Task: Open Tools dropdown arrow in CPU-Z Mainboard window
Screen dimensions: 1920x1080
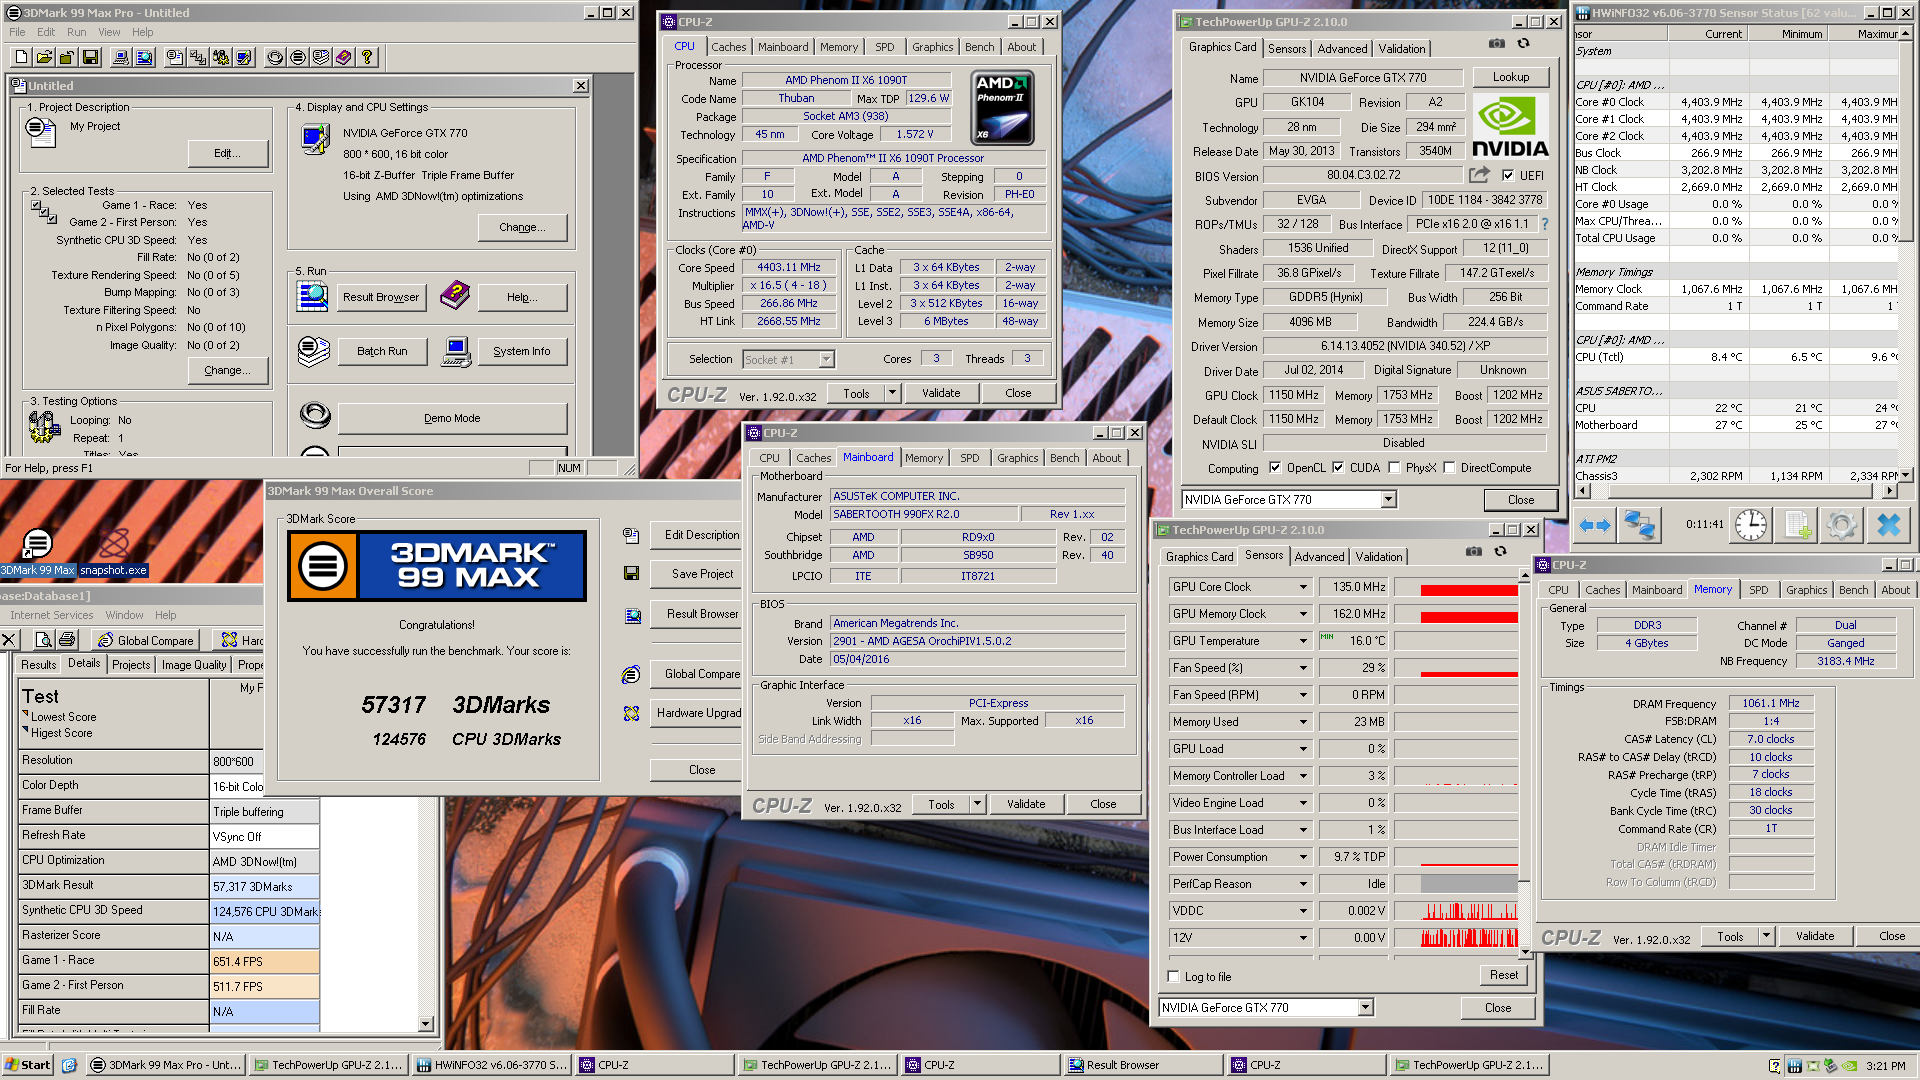Action: click(977, 804)
